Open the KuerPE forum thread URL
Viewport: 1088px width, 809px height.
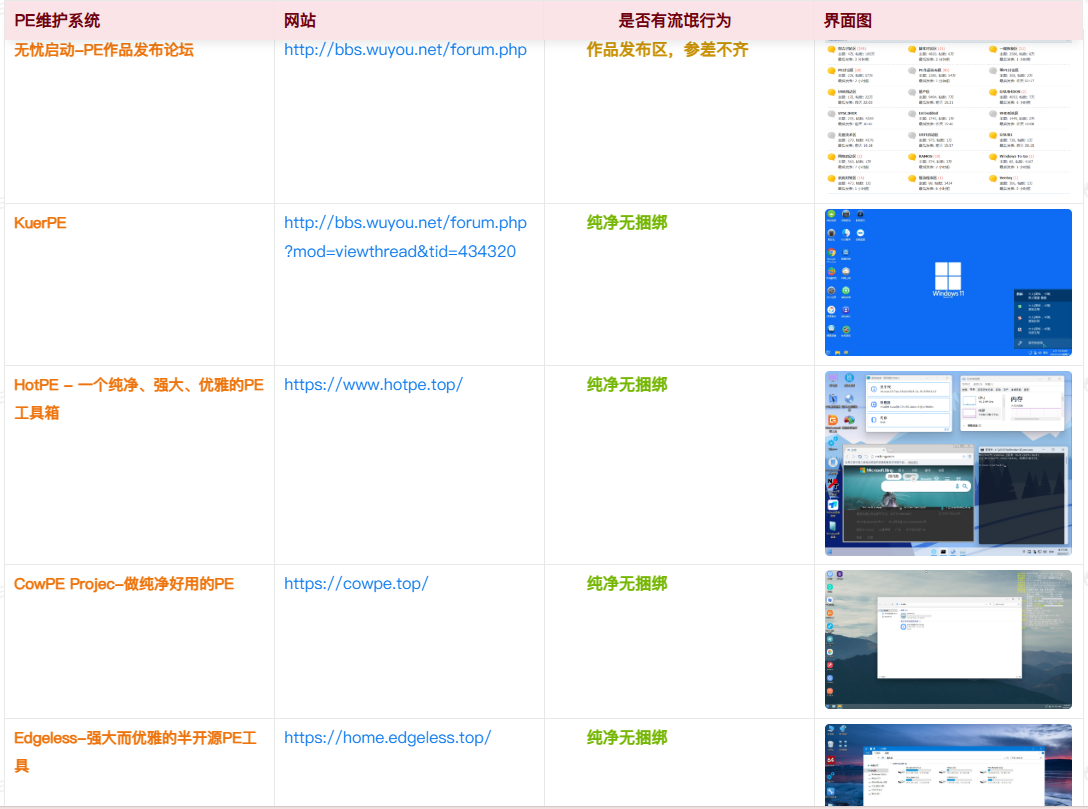405,237
